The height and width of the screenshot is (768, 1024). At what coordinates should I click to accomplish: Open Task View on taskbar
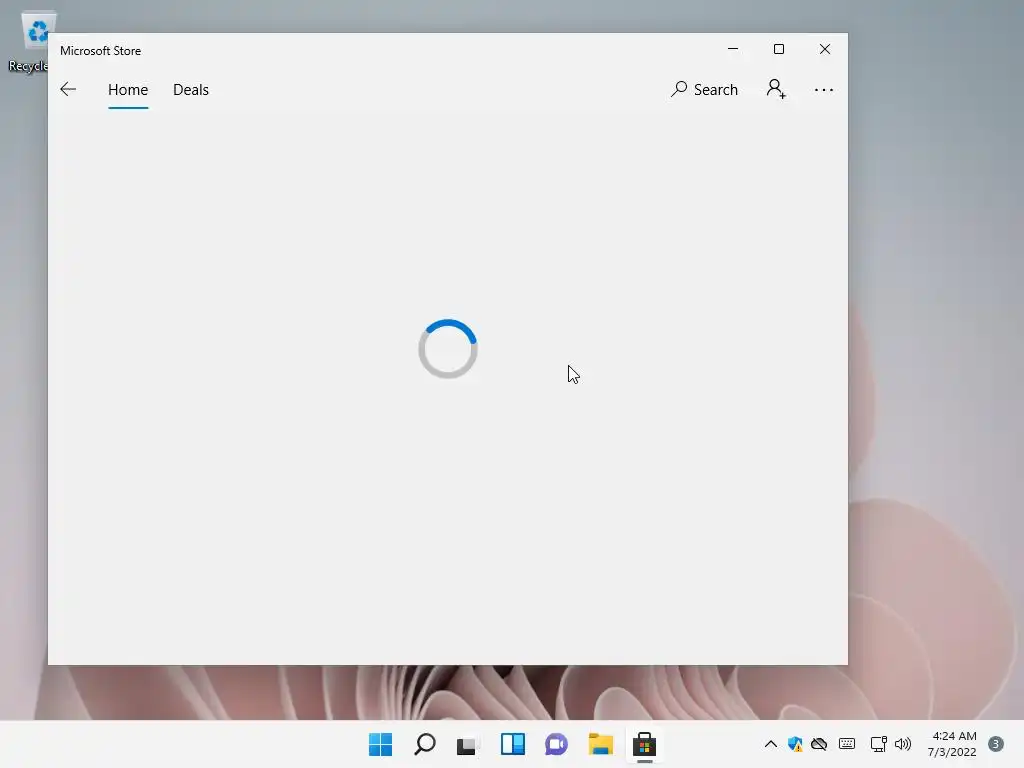tap(468, 744)
